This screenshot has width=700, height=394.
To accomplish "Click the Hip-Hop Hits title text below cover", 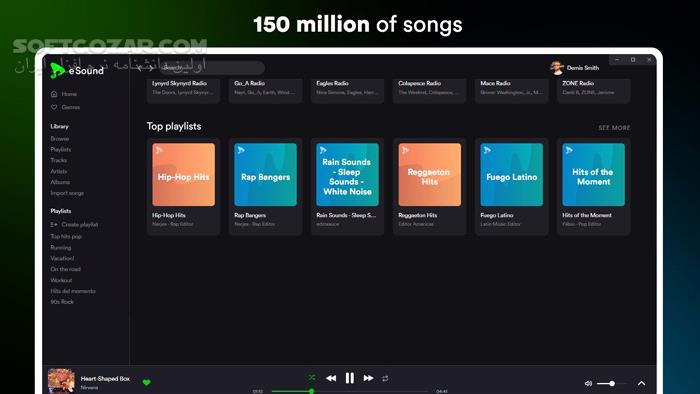I will coord(169,215).
